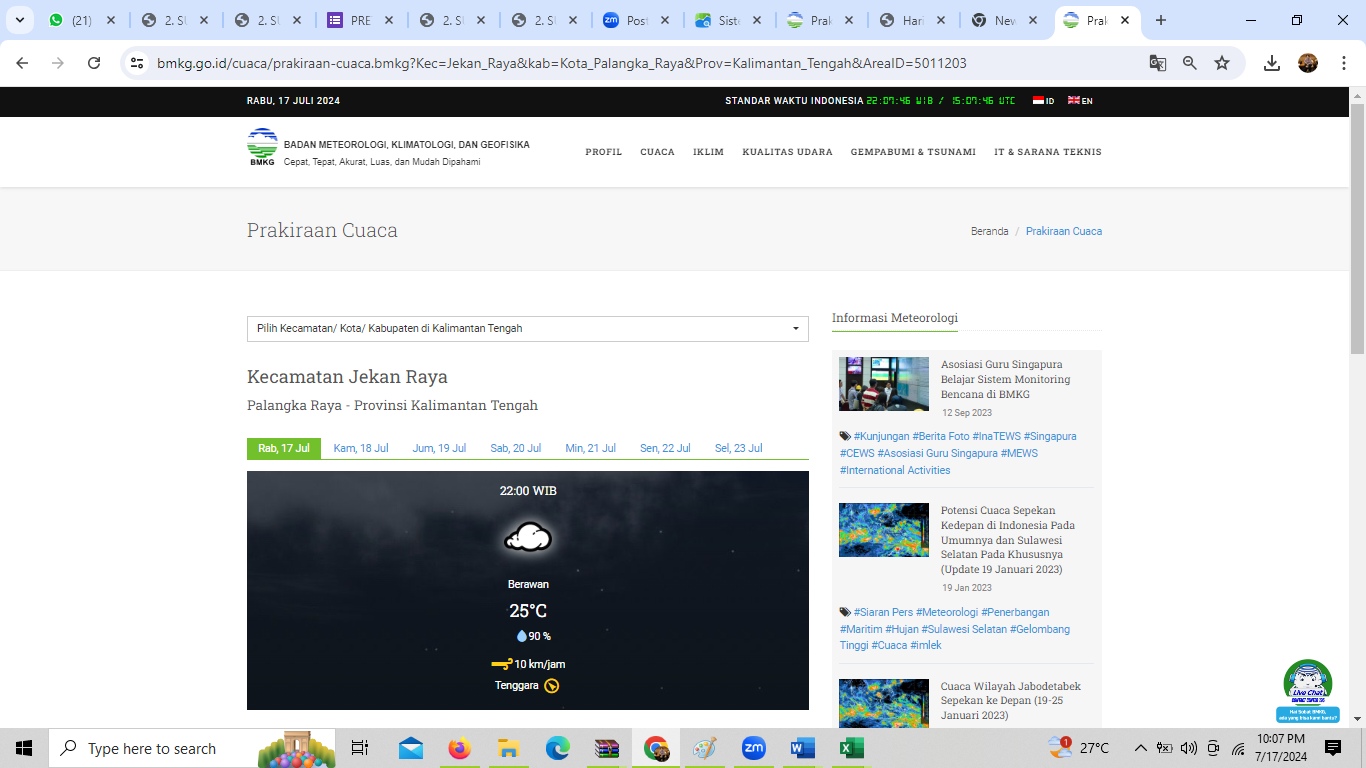Click the Live Chat mascot icon
This screenshot has height=768, width=1366.
1308,690
